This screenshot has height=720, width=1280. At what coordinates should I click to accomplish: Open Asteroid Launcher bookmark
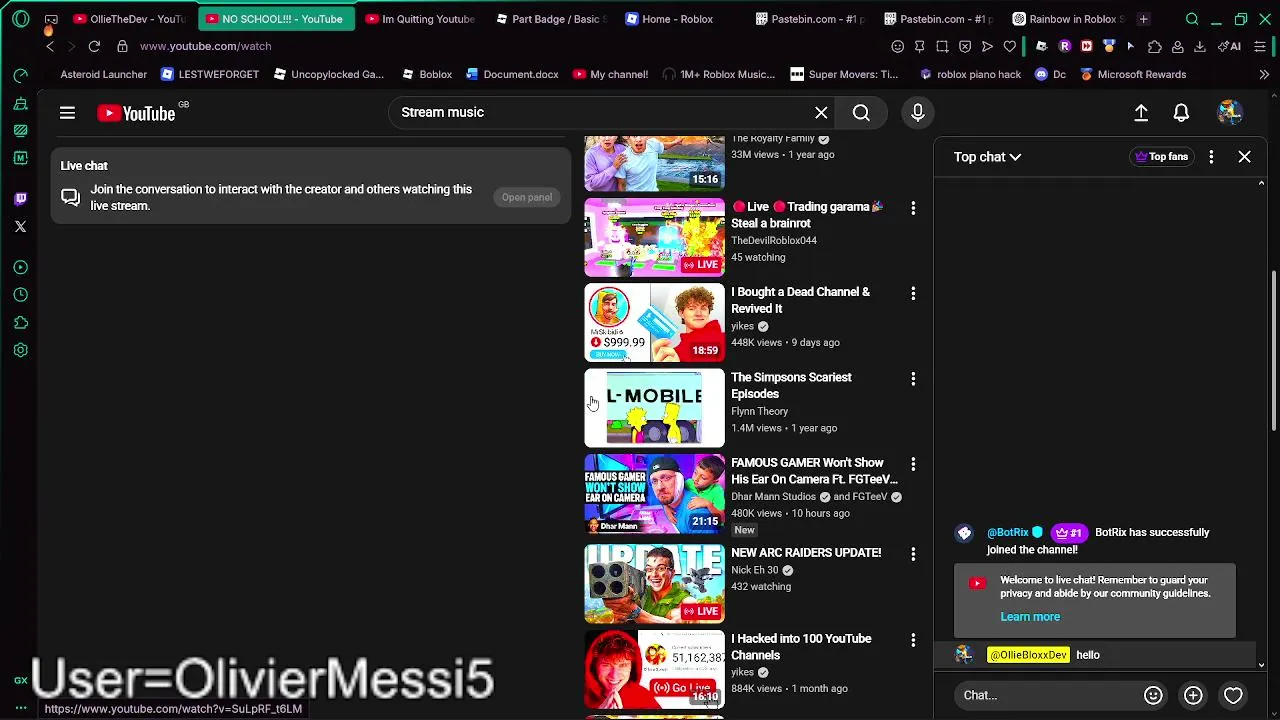[103, 75]
